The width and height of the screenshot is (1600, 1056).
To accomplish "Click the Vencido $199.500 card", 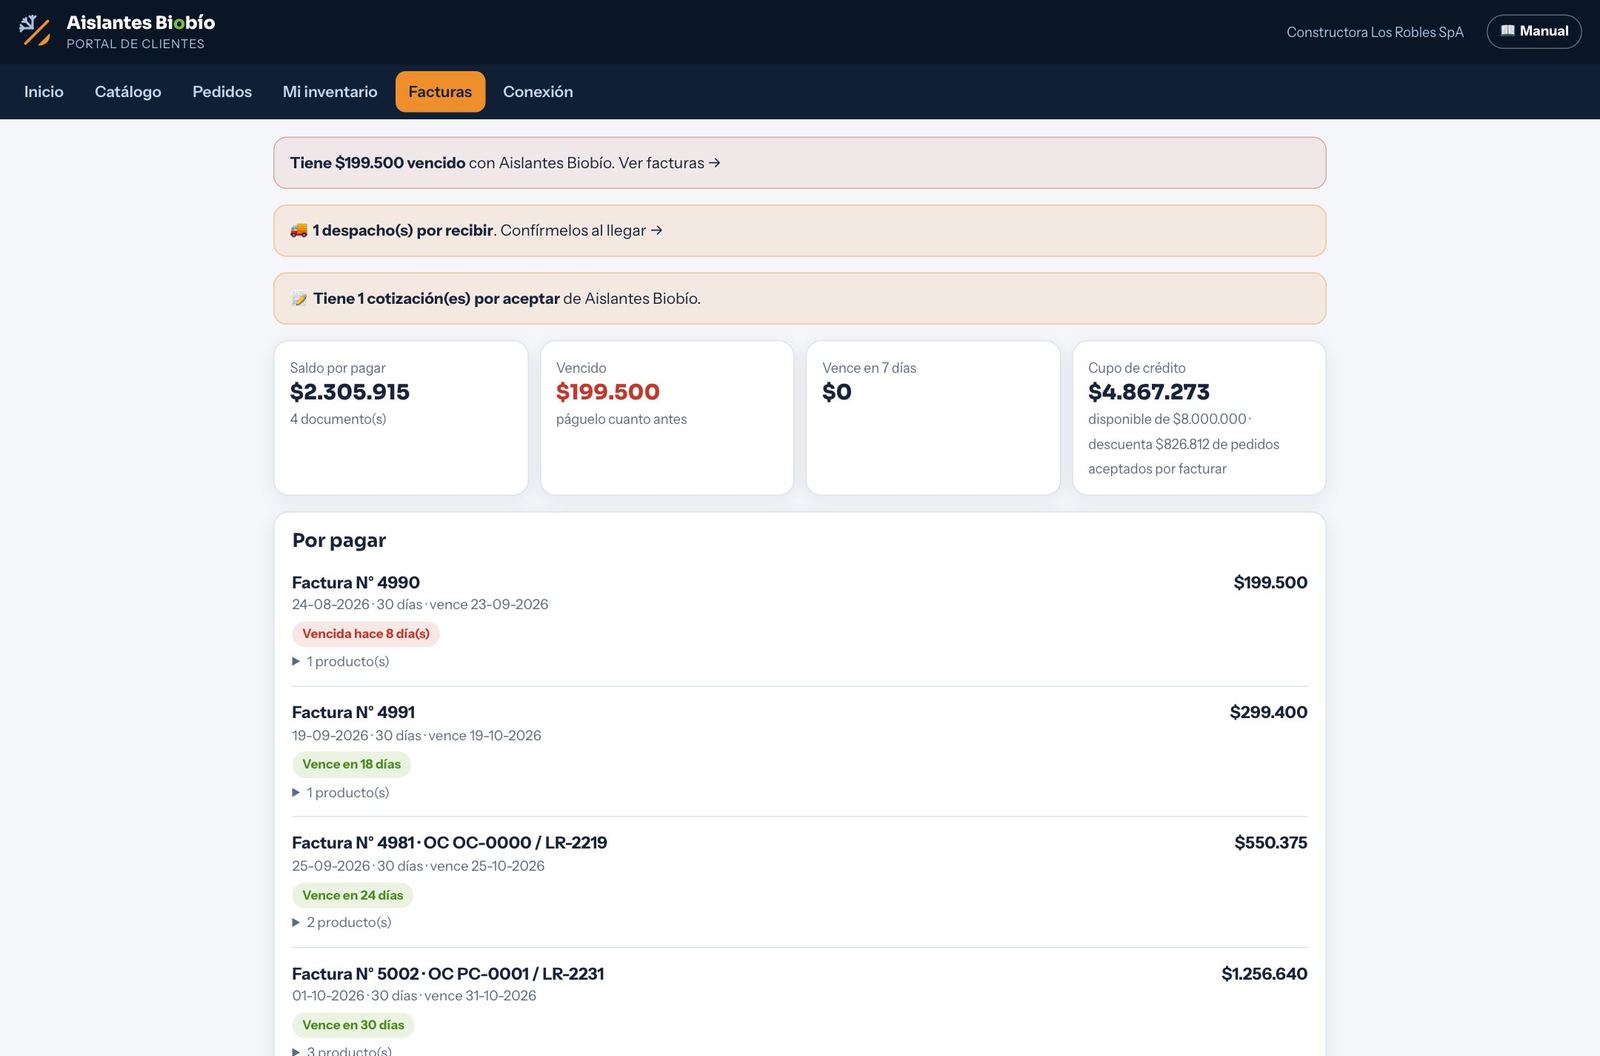I will pos(667,418).
